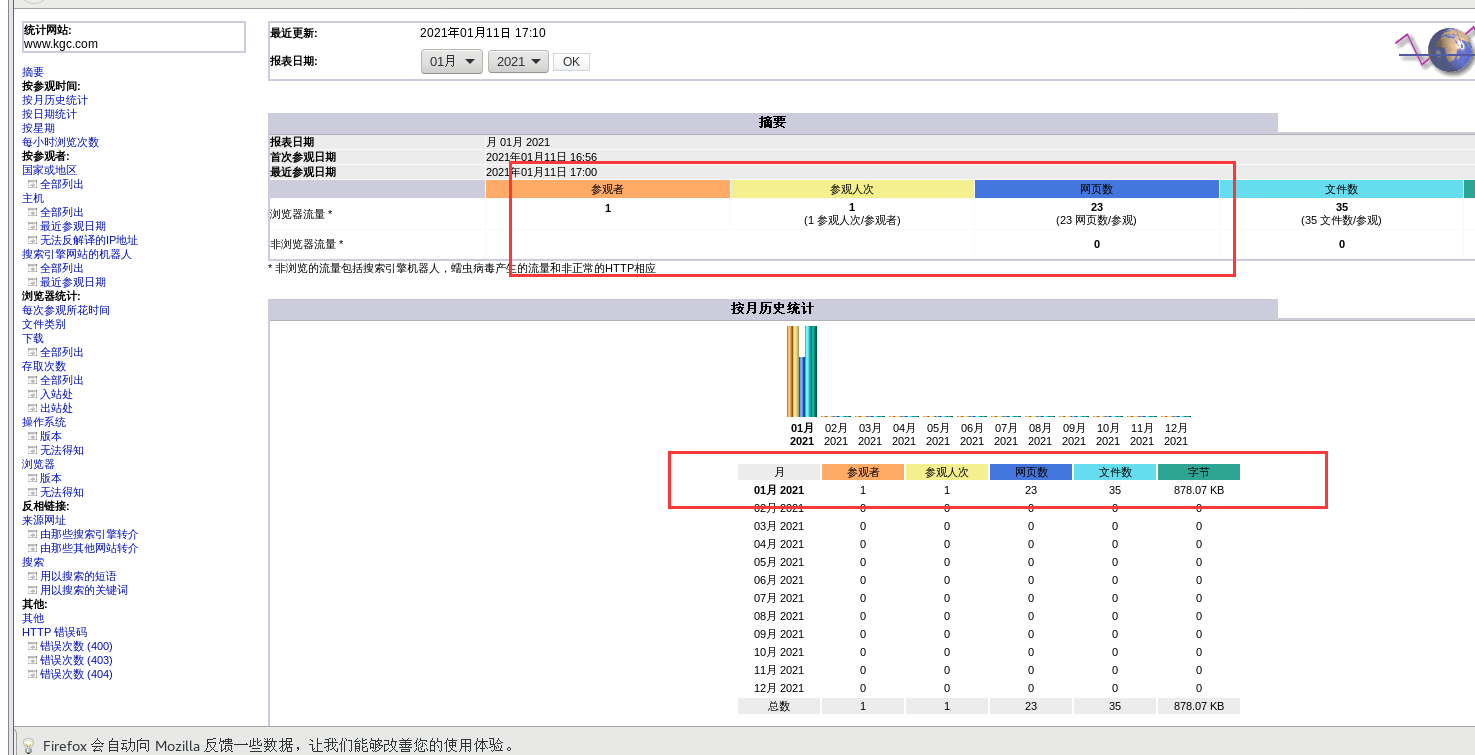Click the icon beside 错误次数 (404)
Image resolution: width=1475 pixels, height=755 pixels.
pyautogui.click(x=34, y=674)
